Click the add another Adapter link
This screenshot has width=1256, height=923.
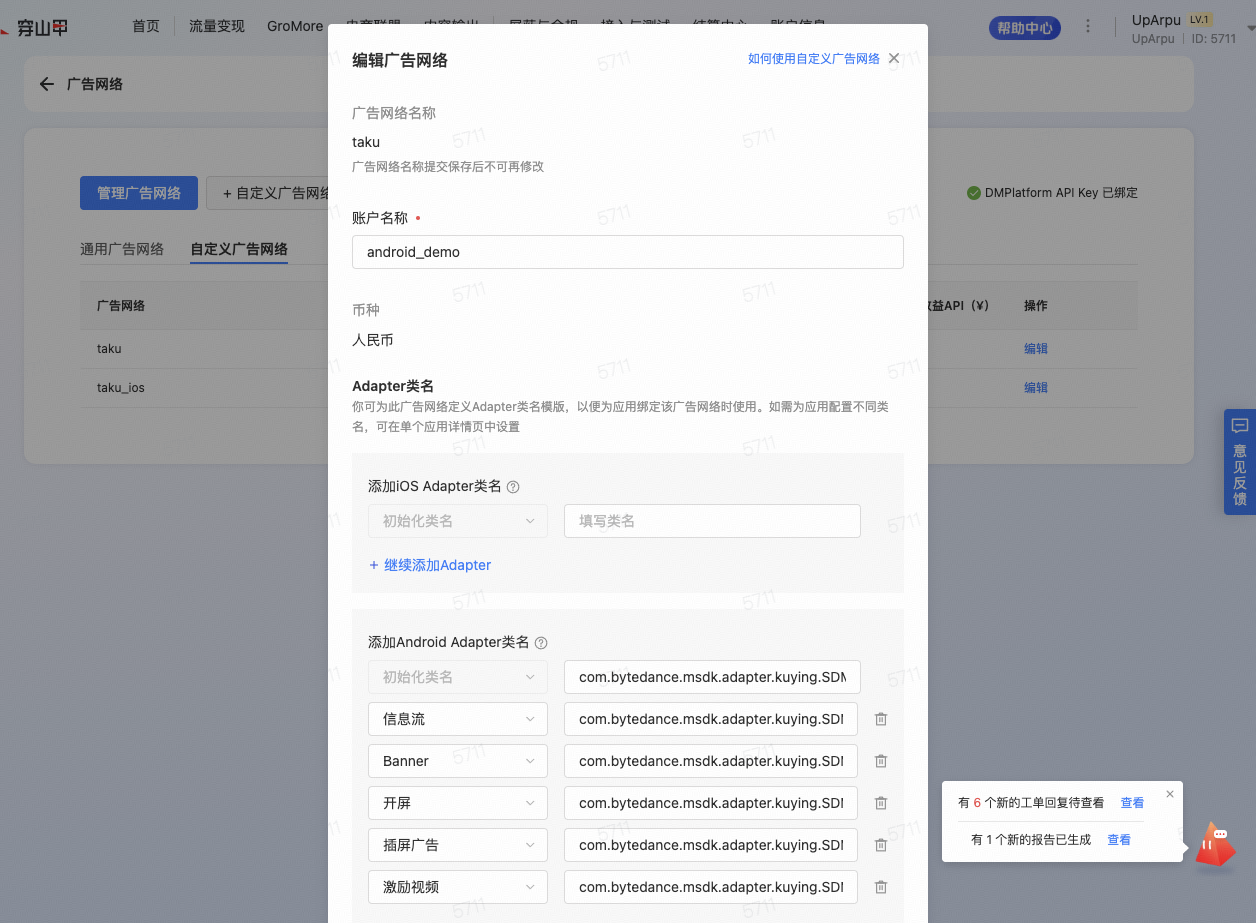click(x=430, y=565)
